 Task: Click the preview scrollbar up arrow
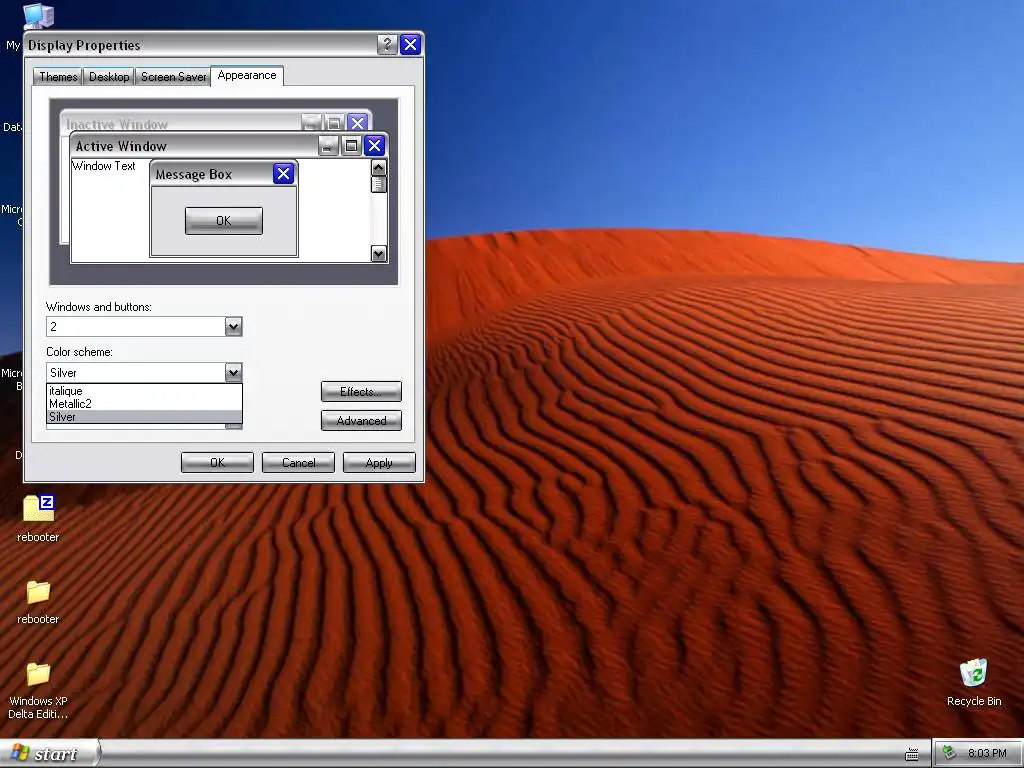click(379, 168)
